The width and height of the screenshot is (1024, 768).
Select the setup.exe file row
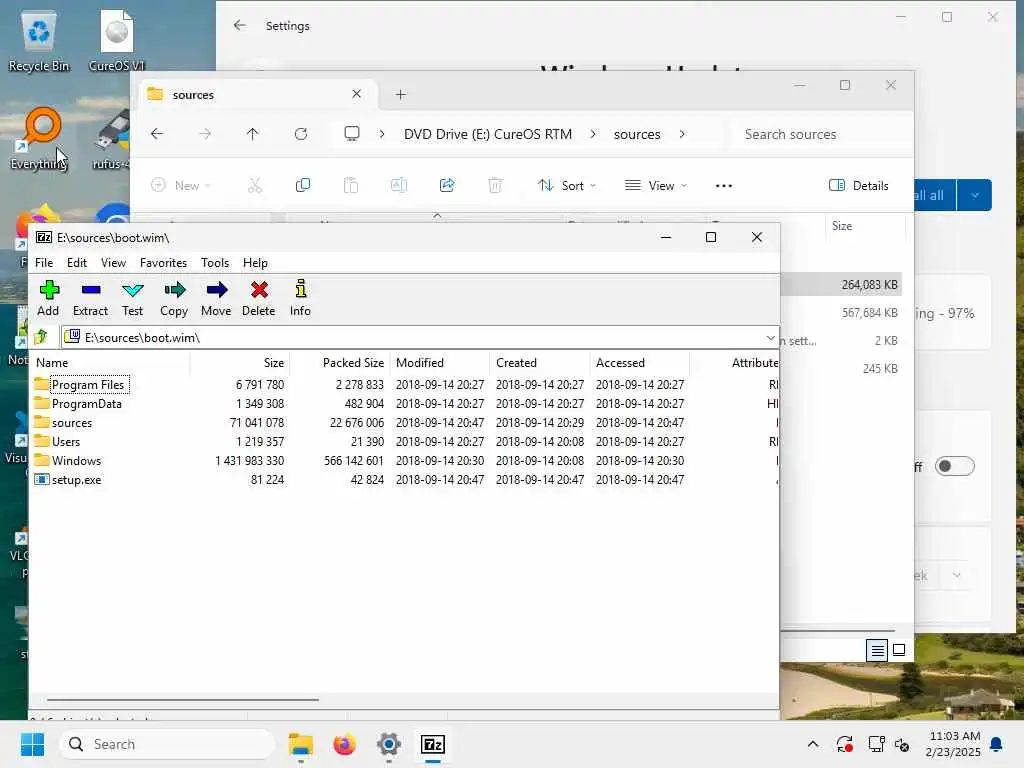pos(405,479)
